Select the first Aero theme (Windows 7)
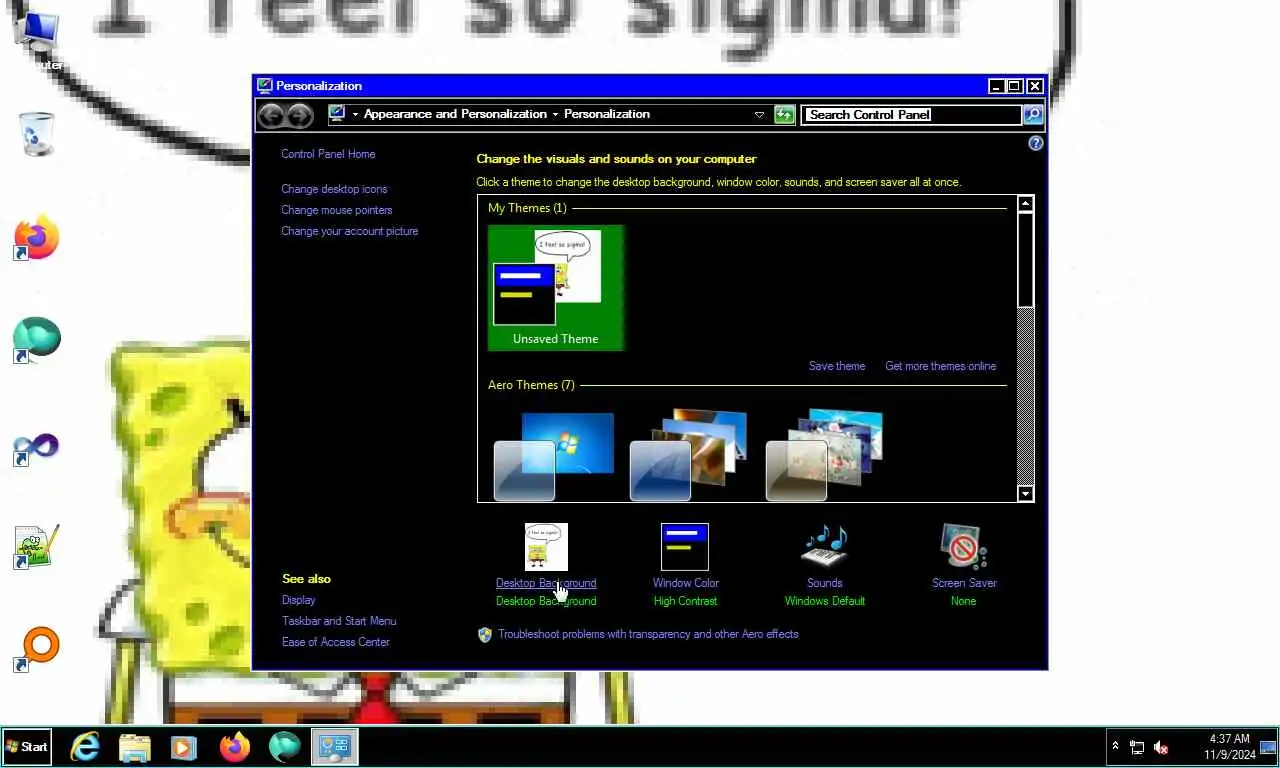Viewport: 1280px width, 768px height. click(x=554, y=456)
